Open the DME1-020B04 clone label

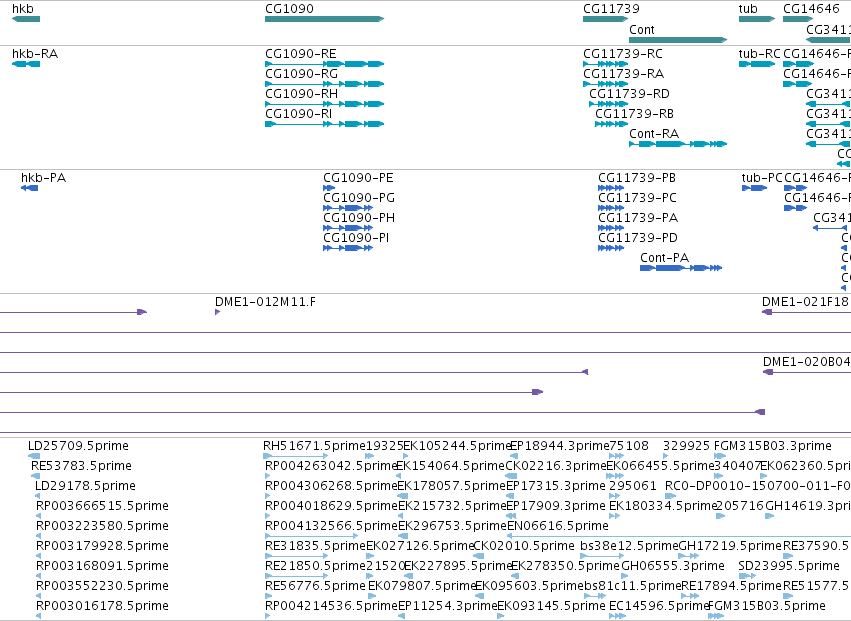tap(806, 362)
